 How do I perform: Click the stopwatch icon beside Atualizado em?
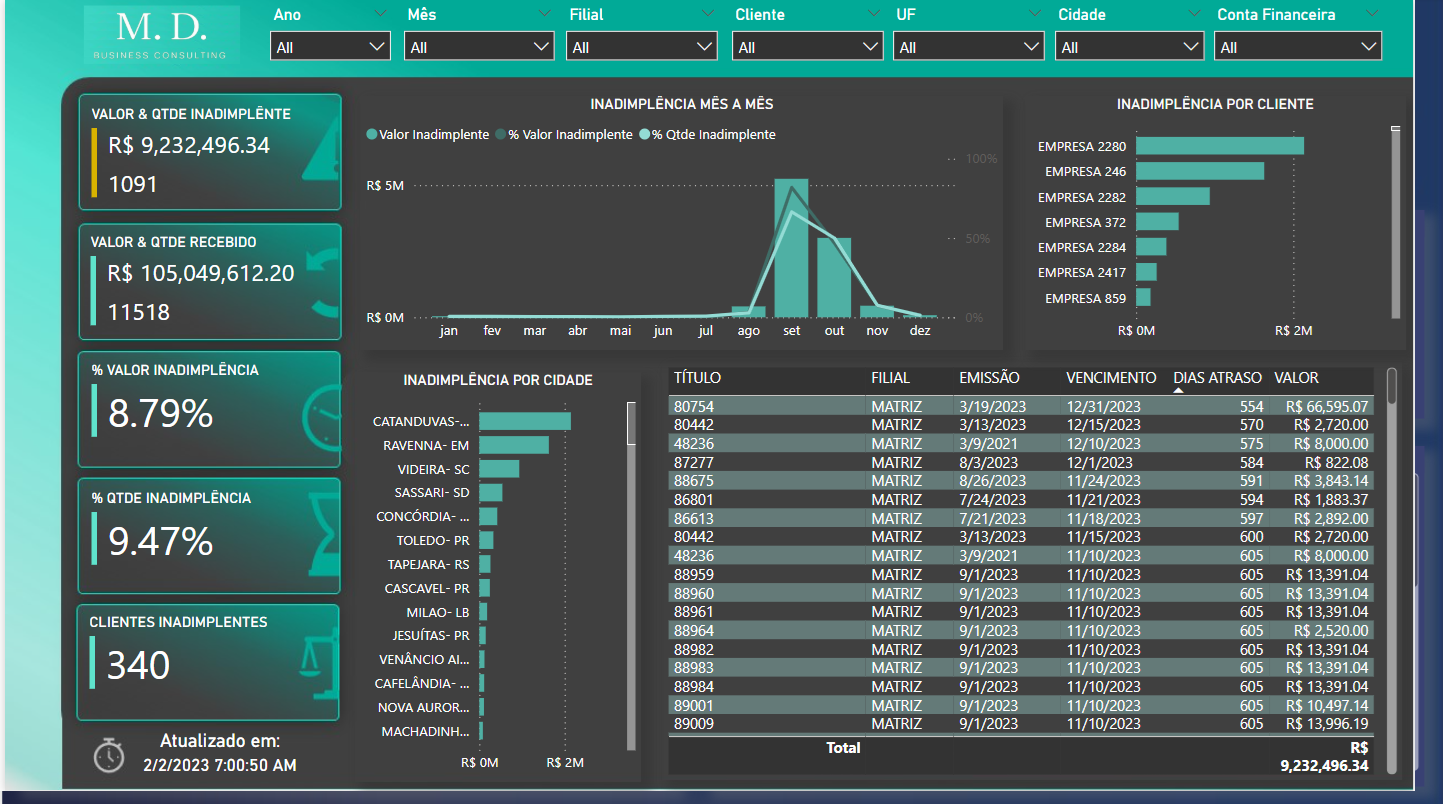click(x=109, y=755)
